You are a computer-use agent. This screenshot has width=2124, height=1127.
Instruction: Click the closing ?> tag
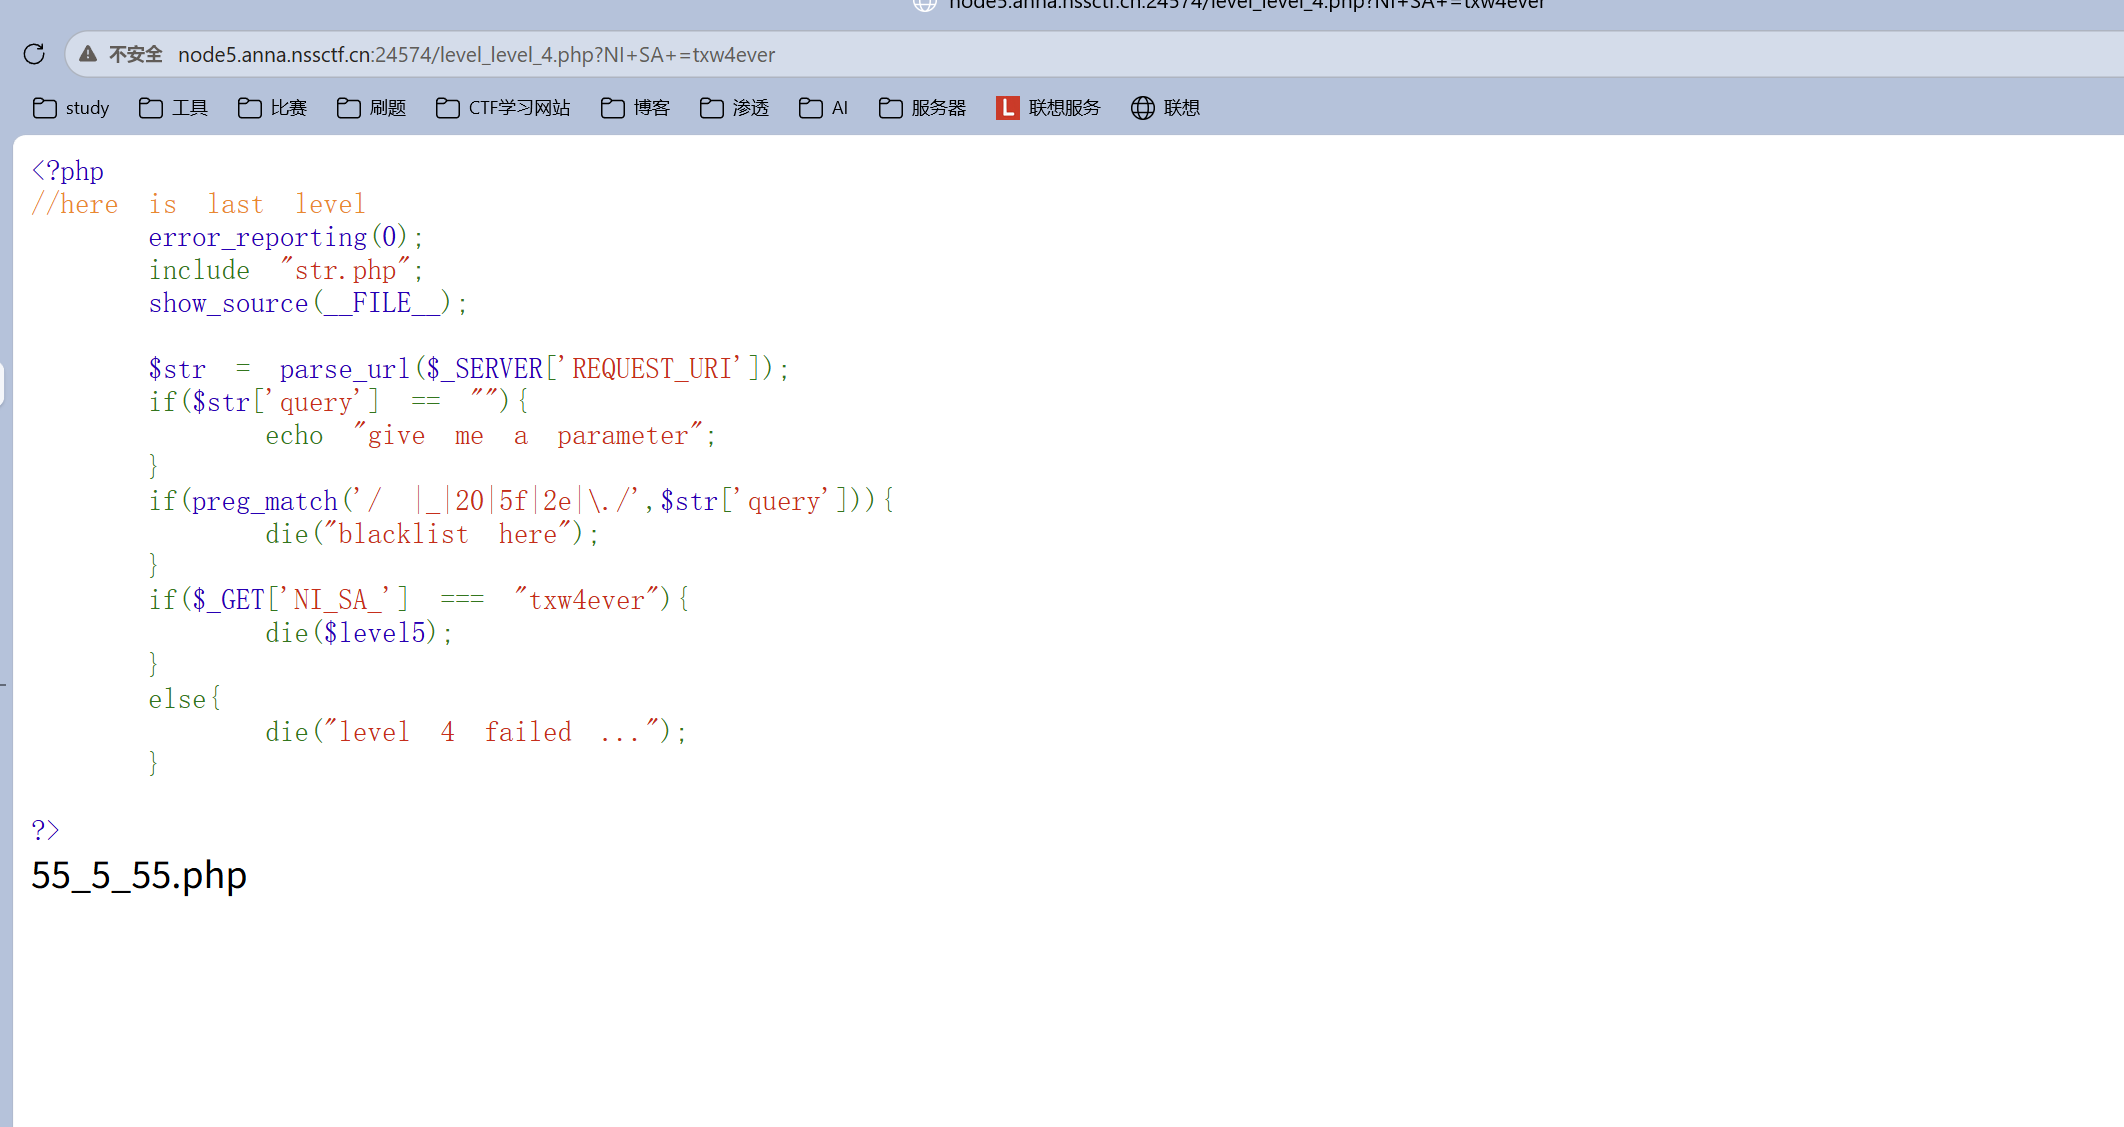pyautogui.click(x=45, y=830)
